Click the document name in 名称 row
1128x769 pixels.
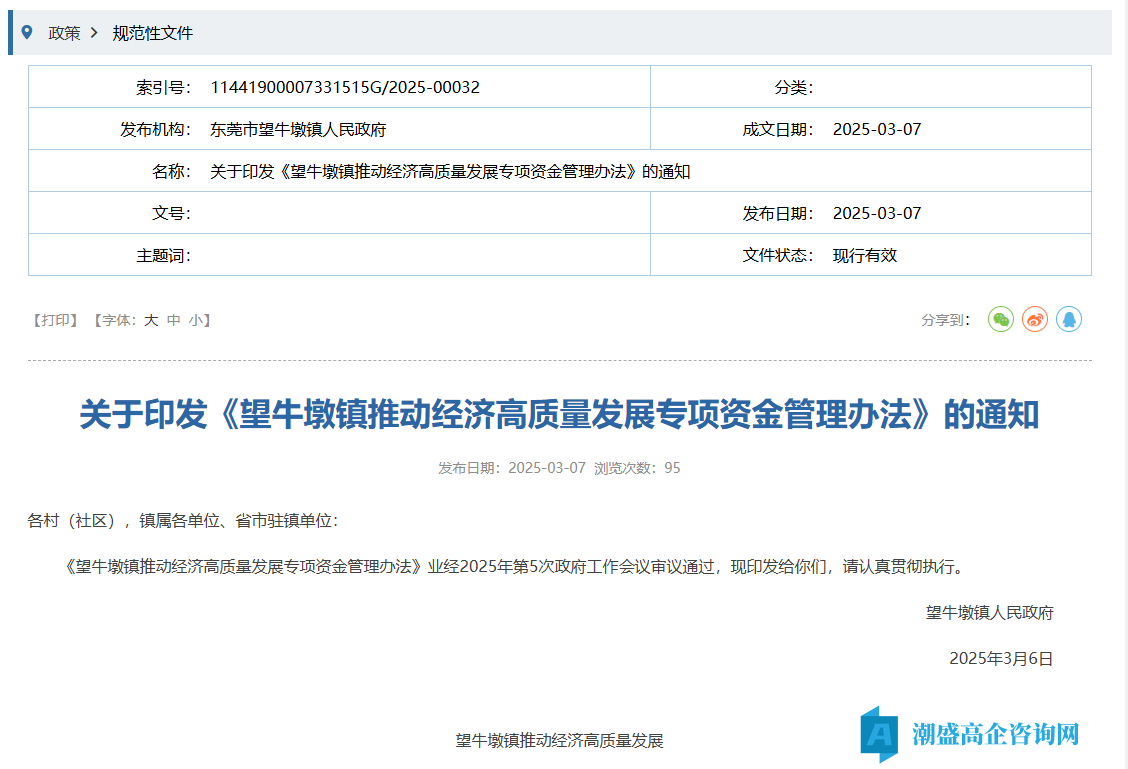tap(450, 171)
